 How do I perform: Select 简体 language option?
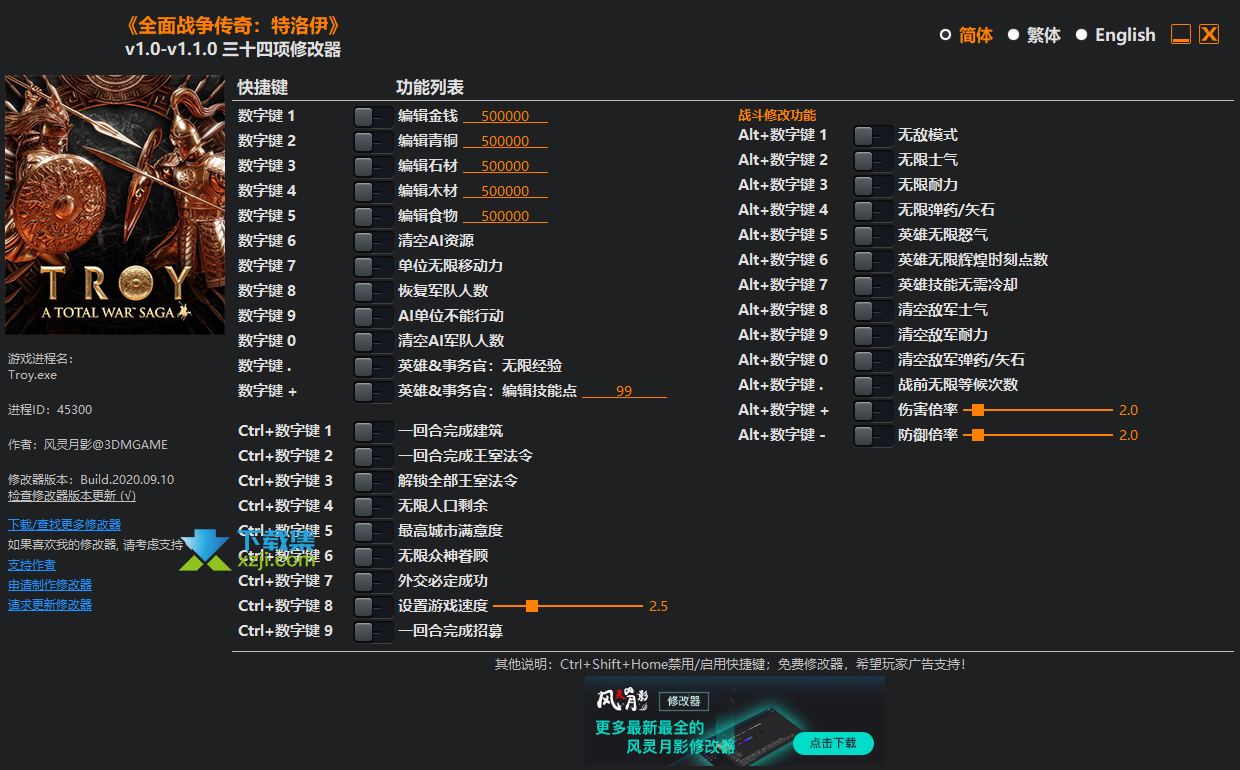tap(966, 35)
